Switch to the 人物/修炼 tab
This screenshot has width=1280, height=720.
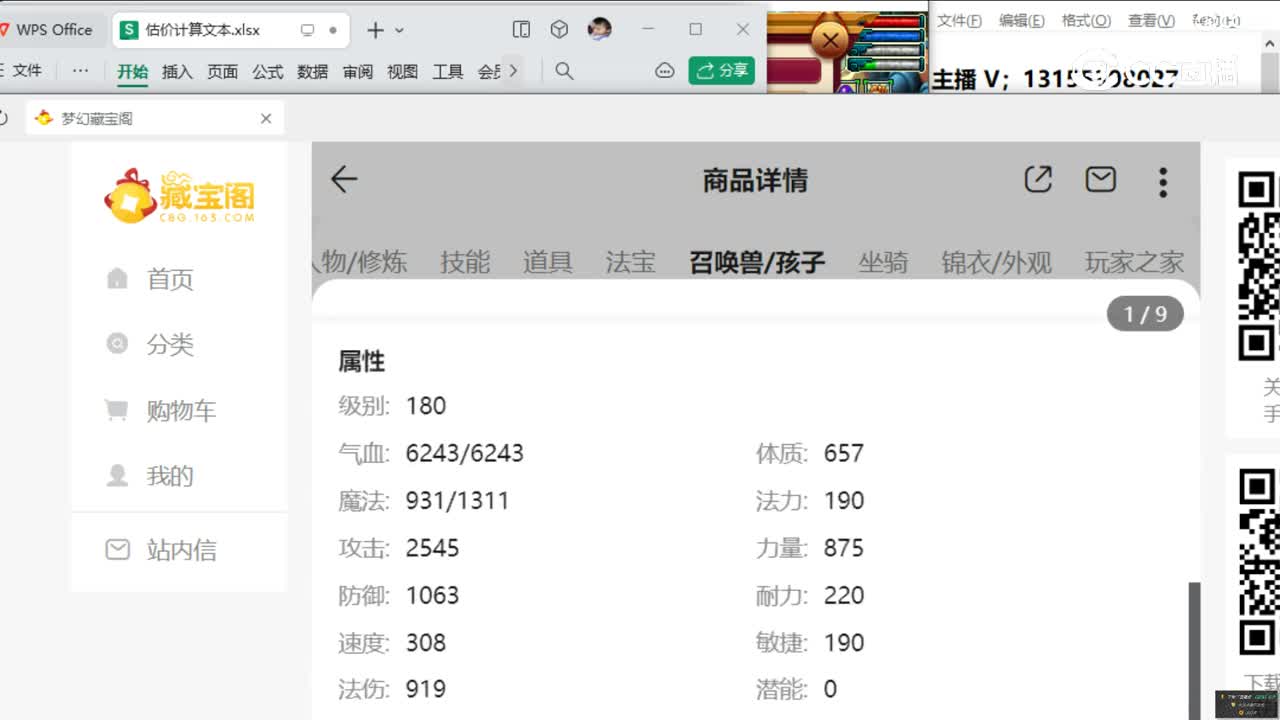[360, 262]
